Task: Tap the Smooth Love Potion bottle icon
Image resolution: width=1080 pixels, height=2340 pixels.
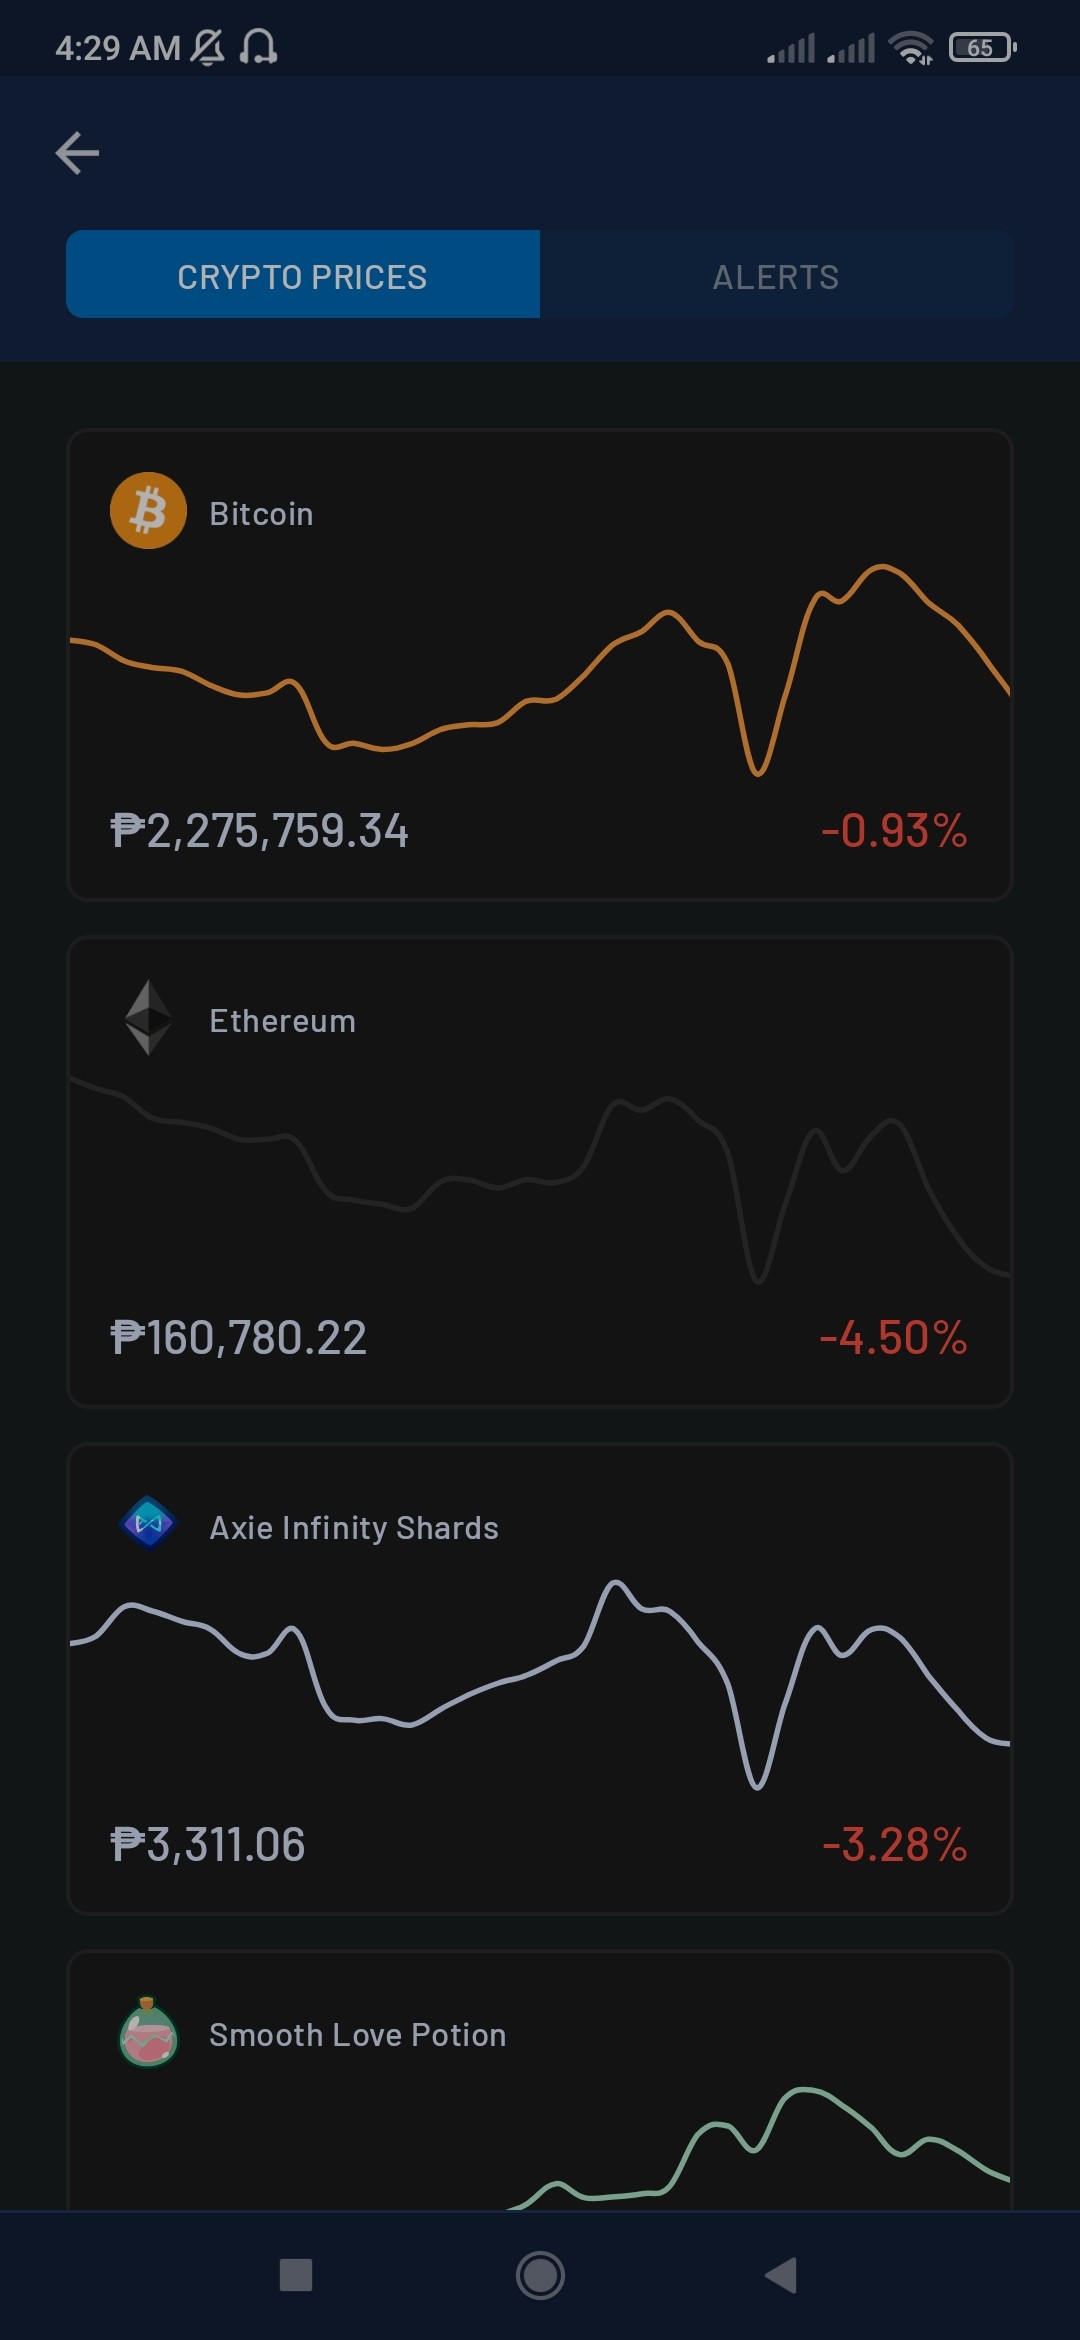Action: pos(148,2032)
